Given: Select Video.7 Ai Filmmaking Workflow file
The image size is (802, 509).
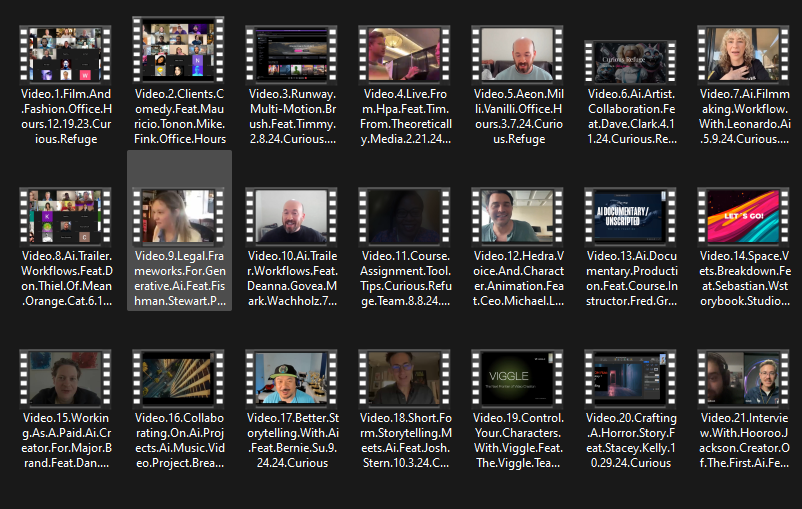Looking at the screenshot, I should pyautogui.click(x=745, y=54).
